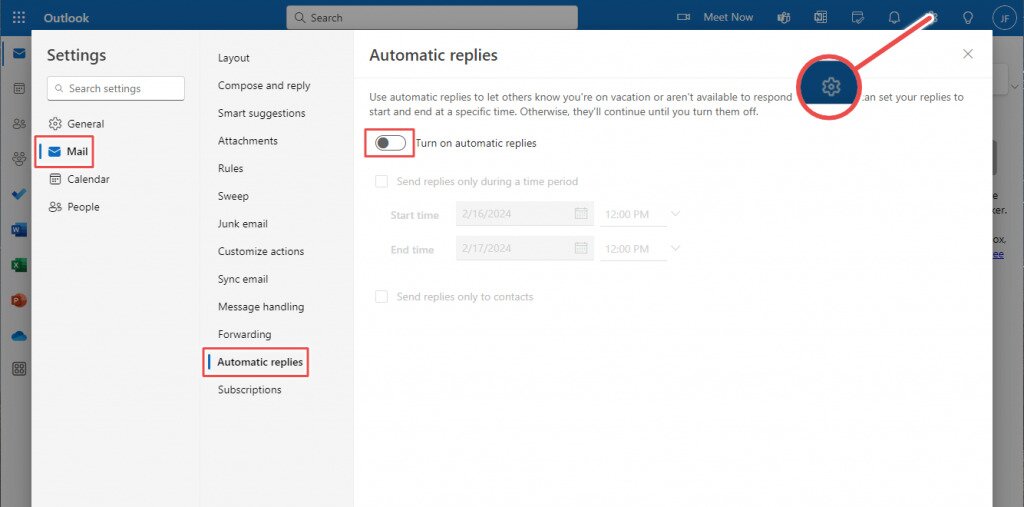Viewport: 1024px width, 507px height.
Task: Click the Search settings input field
Action: tap(116, 88)
